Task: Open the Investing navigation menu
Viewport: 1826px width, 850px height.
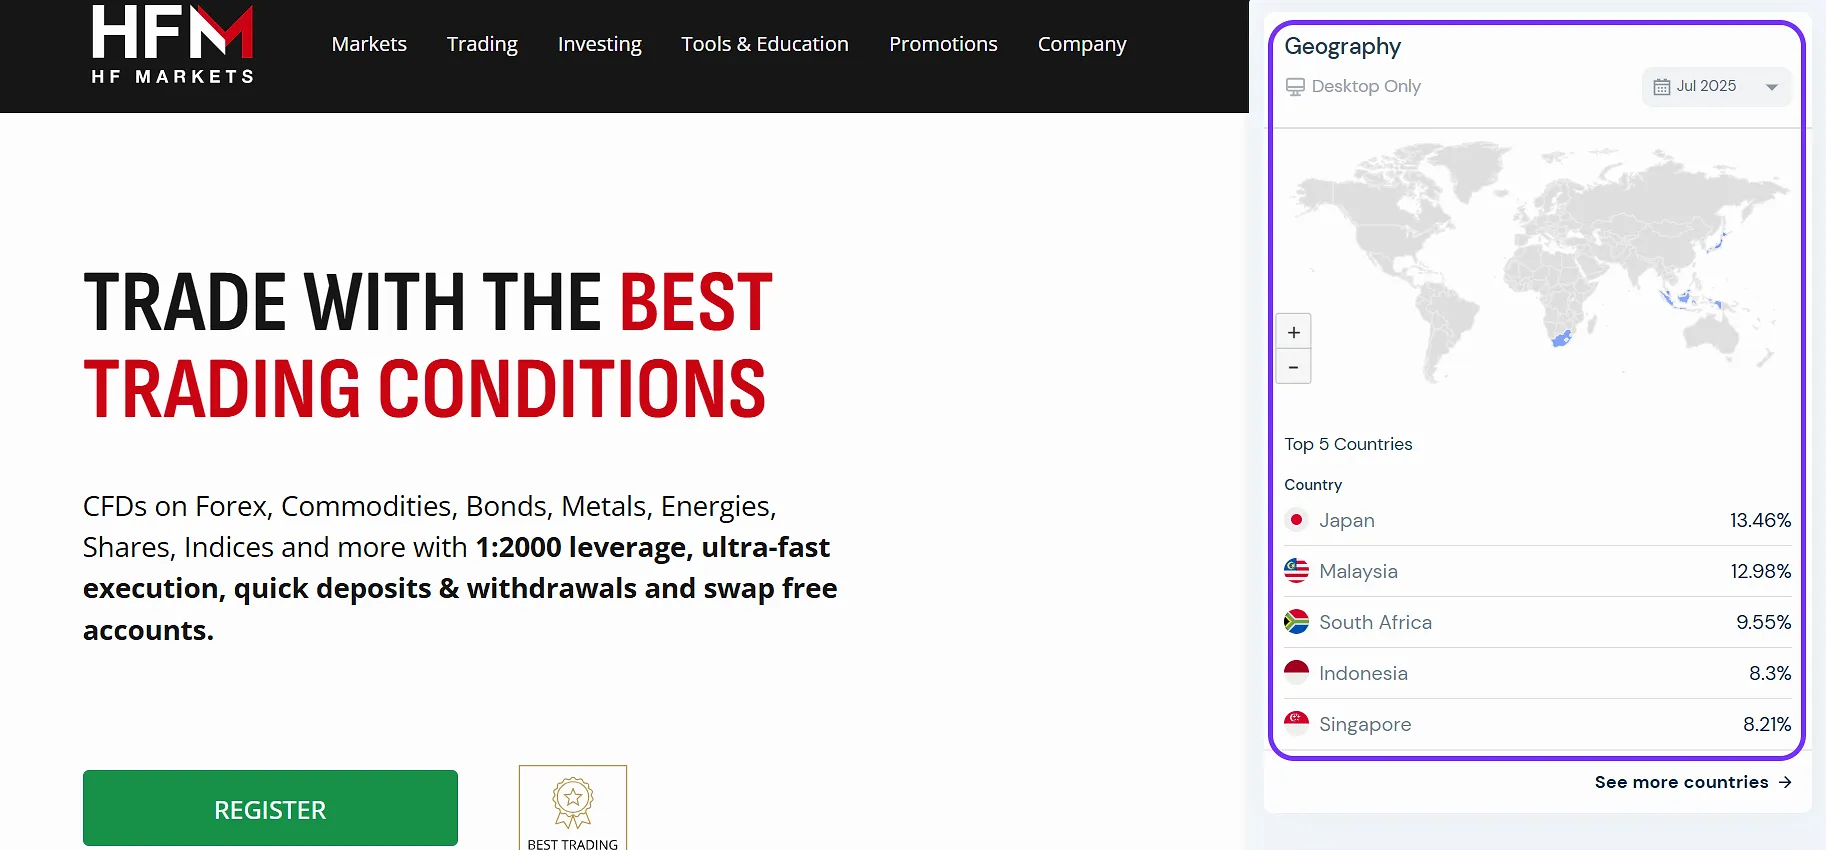Action: click(x=599, y=44)
